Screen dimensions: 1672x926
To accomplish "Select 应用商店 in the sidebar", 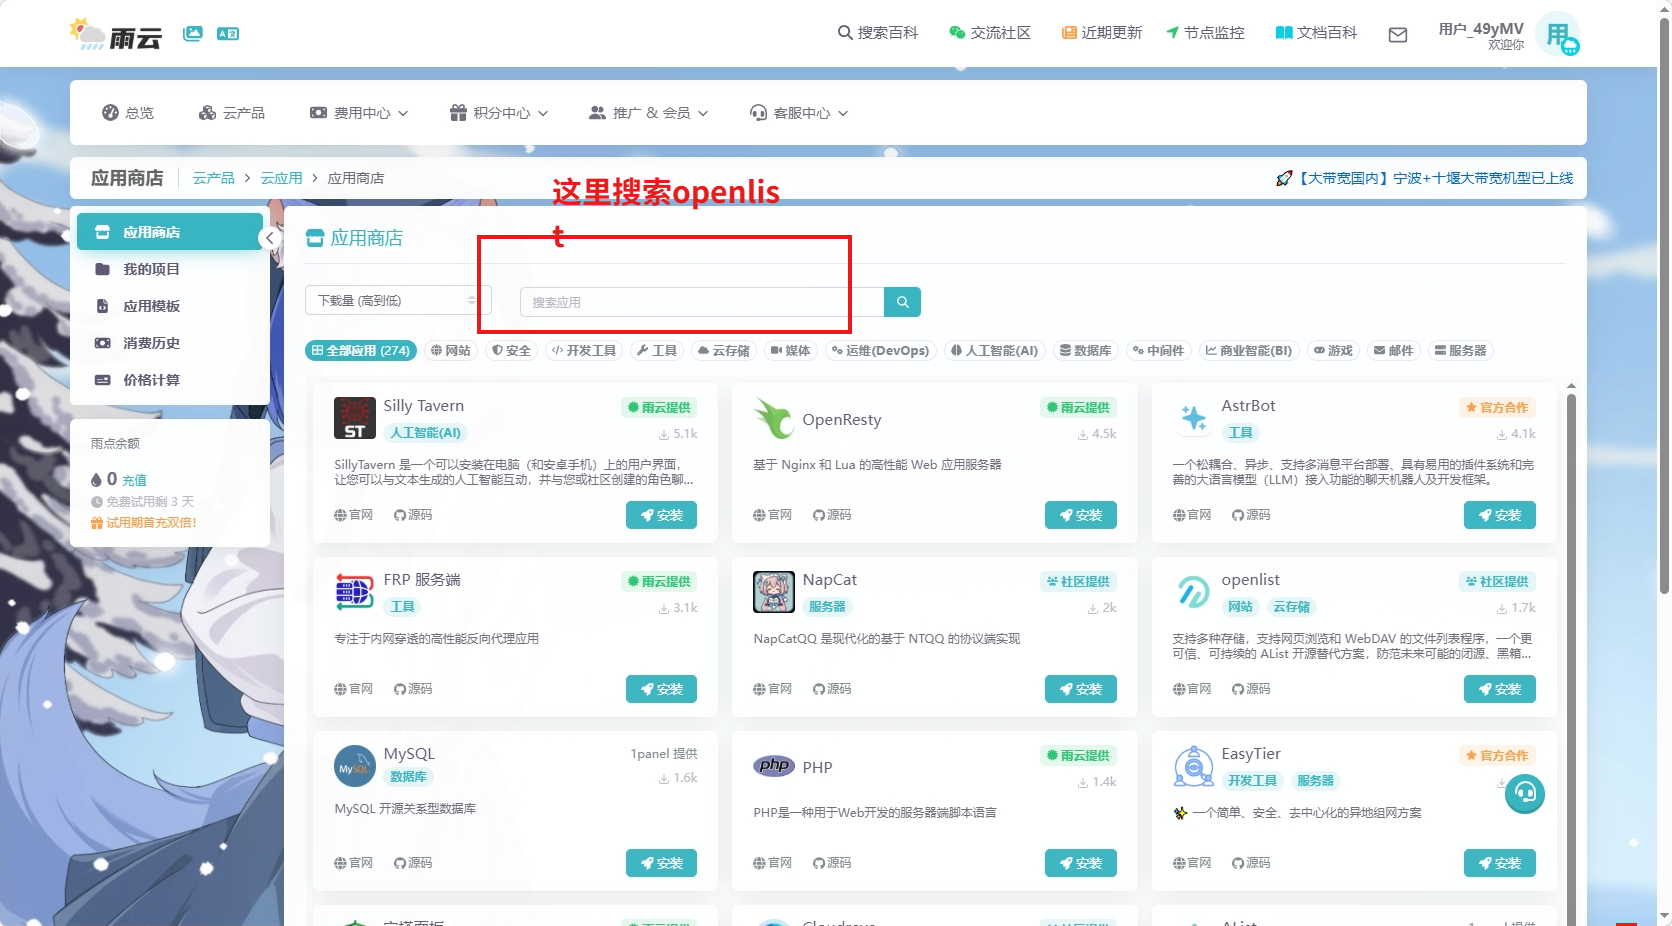I will point(170,232).
